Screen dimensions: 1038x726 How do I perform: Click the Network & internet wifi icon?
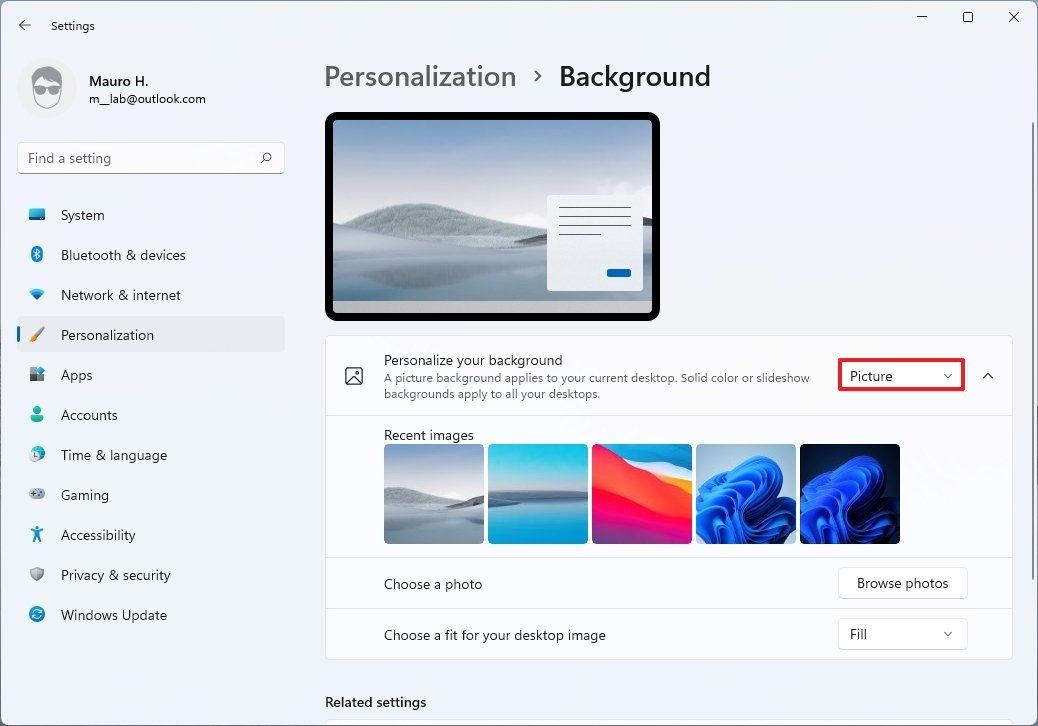pyautogui.click(x=37, y=295)
